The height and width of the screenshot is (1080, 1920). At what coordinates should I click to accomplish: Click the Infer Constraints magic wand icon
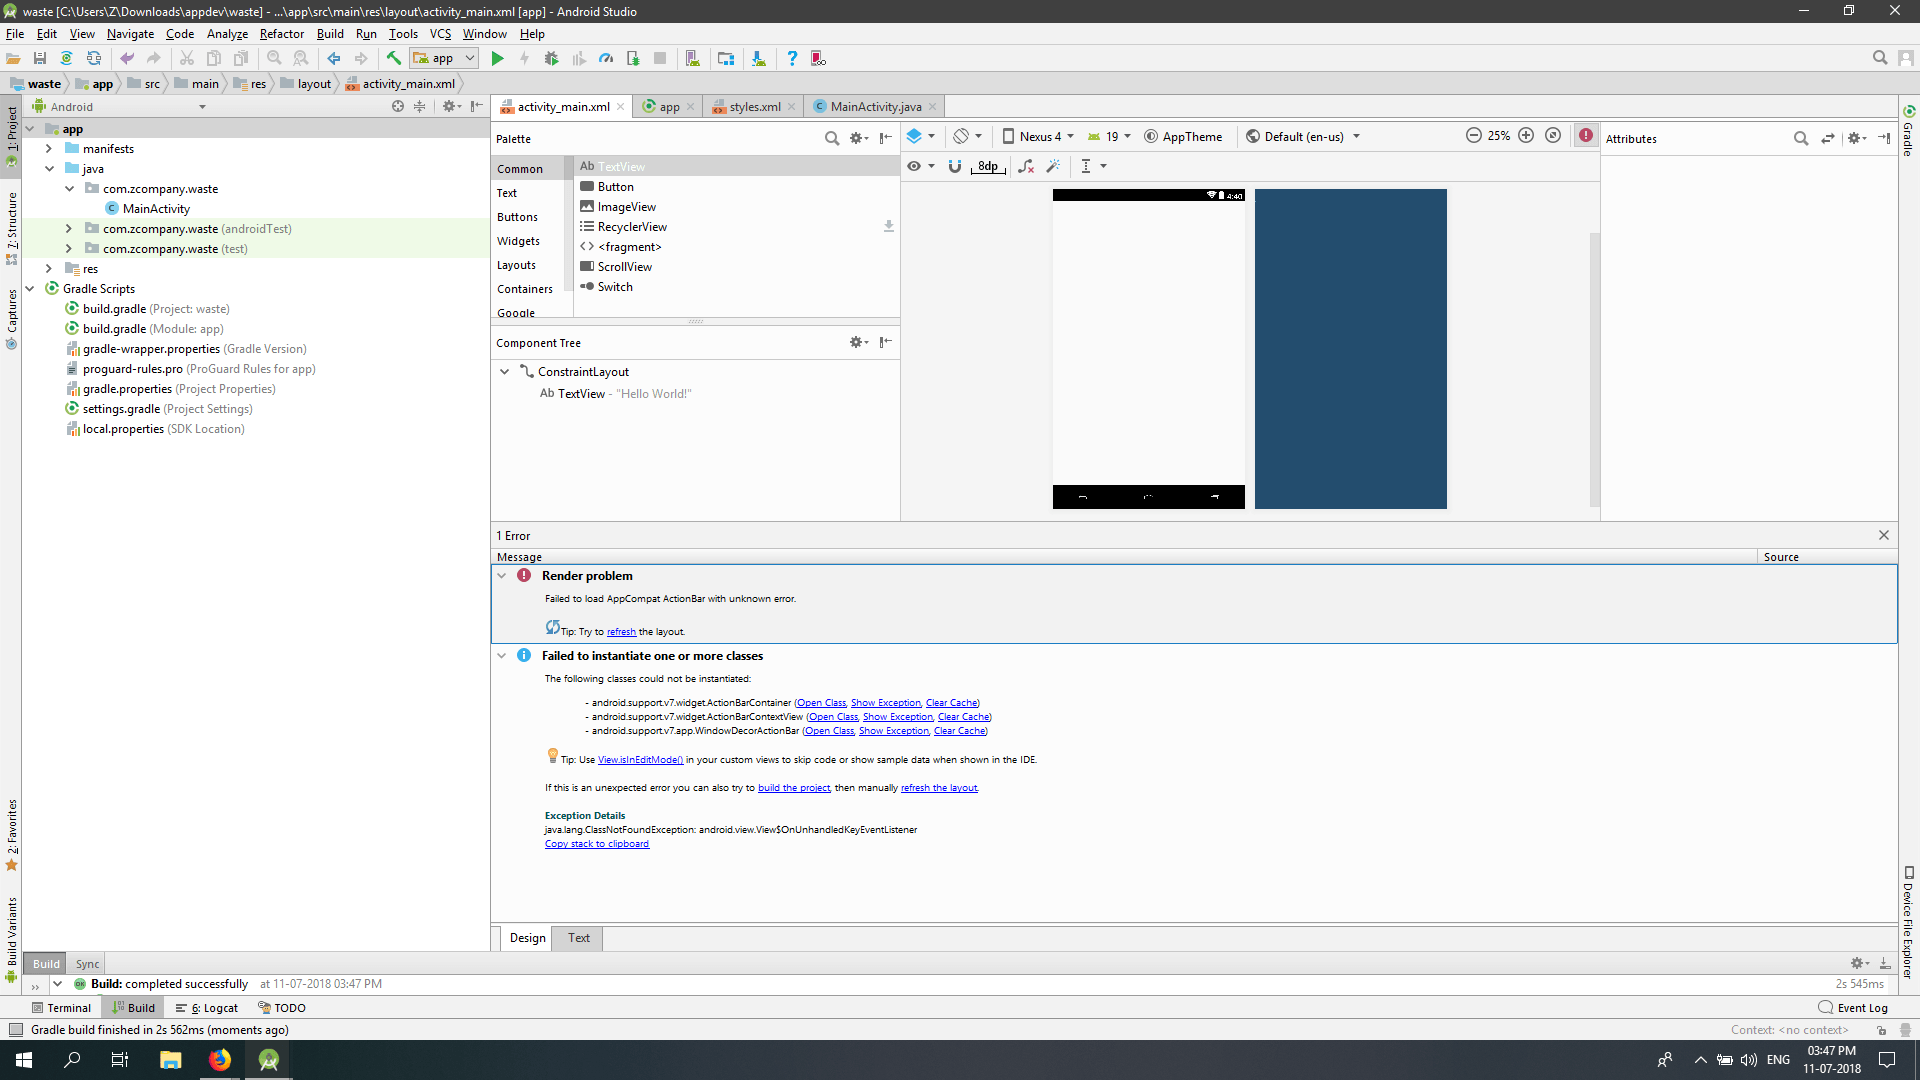point(1053,166)
